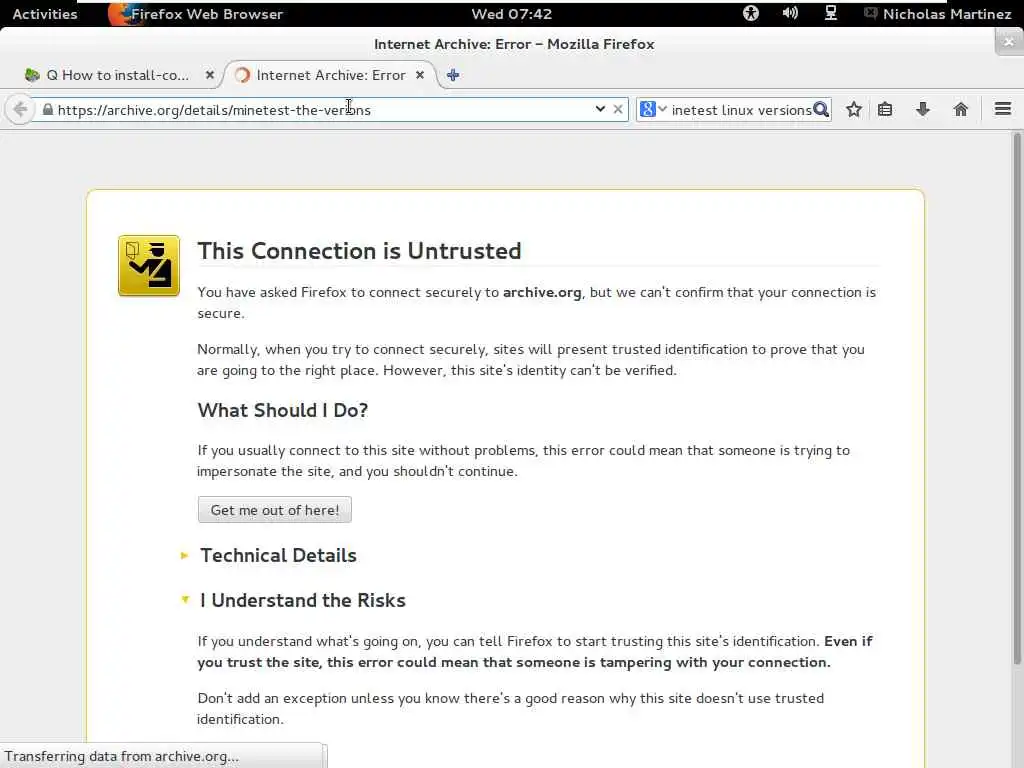
Task: Click the search box text field
Action: 741,110
